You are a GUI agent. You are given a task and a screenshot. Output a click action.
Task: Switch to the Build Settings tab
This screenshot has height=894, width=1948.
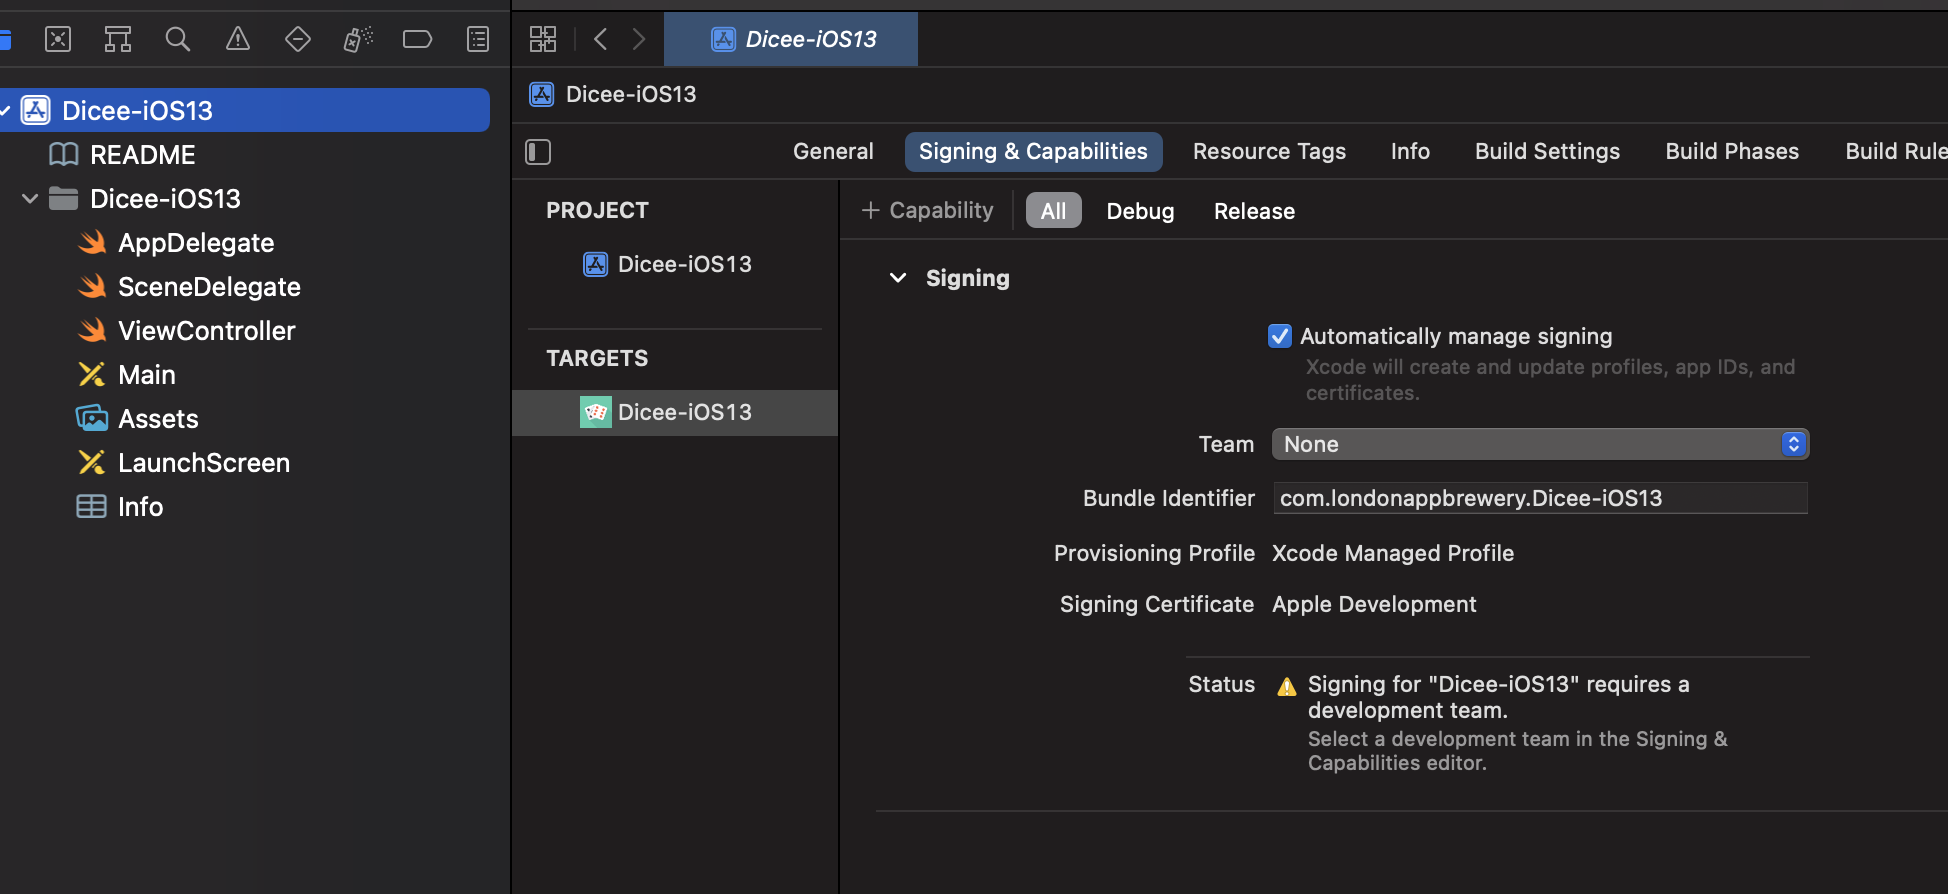click(1547, 151)
